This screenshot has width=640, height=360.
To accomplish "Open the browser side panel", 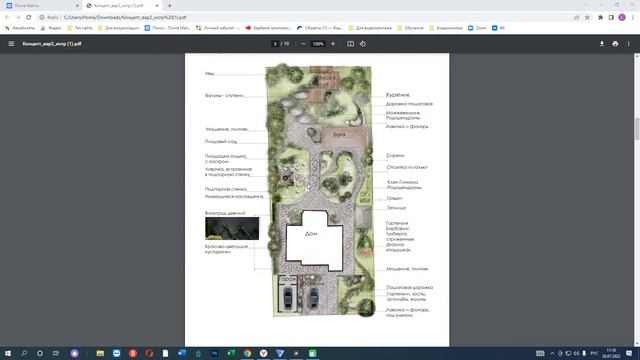I will click(x=611, y=17).
